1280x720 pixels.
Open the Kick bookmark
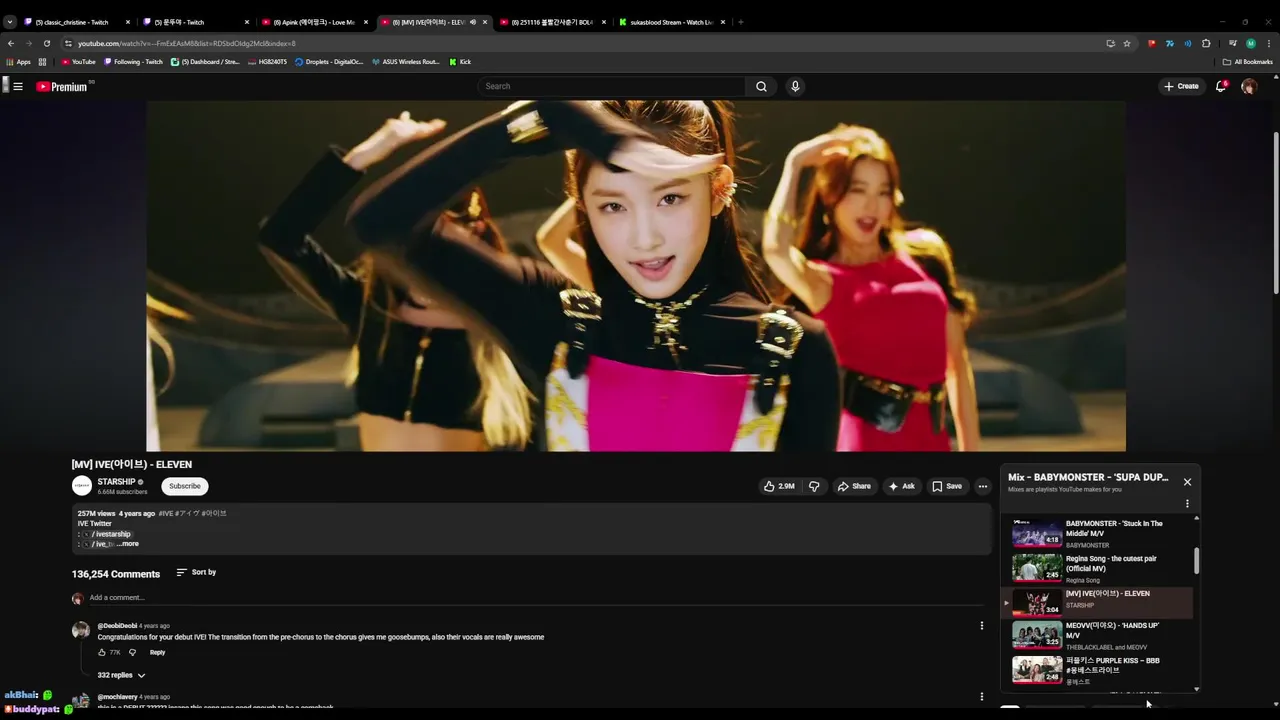point(460,62)
